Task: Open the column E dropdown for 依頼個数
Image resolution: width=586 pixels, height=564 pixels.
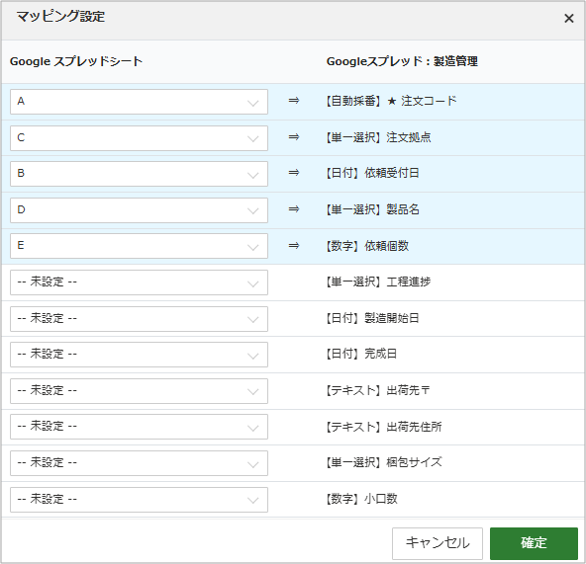Action: pos(139,246)
